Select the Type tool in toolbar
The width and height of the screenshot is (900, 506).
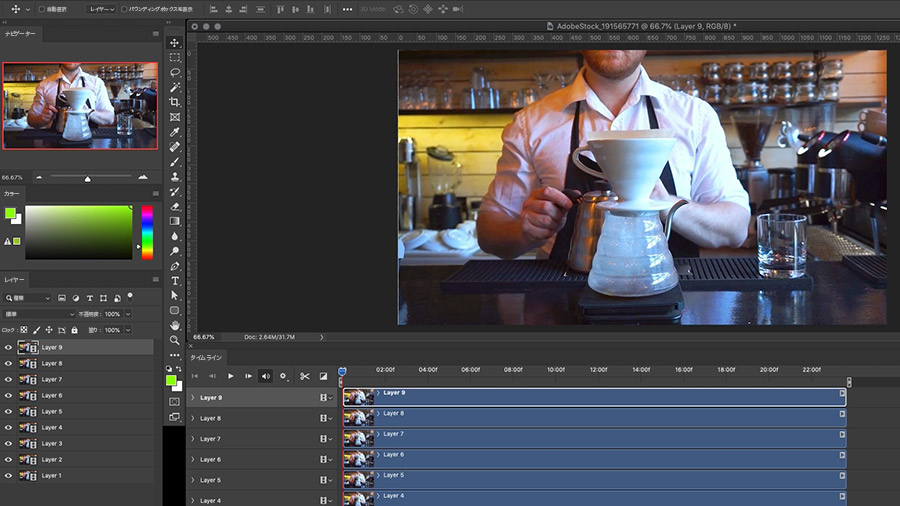175,281
